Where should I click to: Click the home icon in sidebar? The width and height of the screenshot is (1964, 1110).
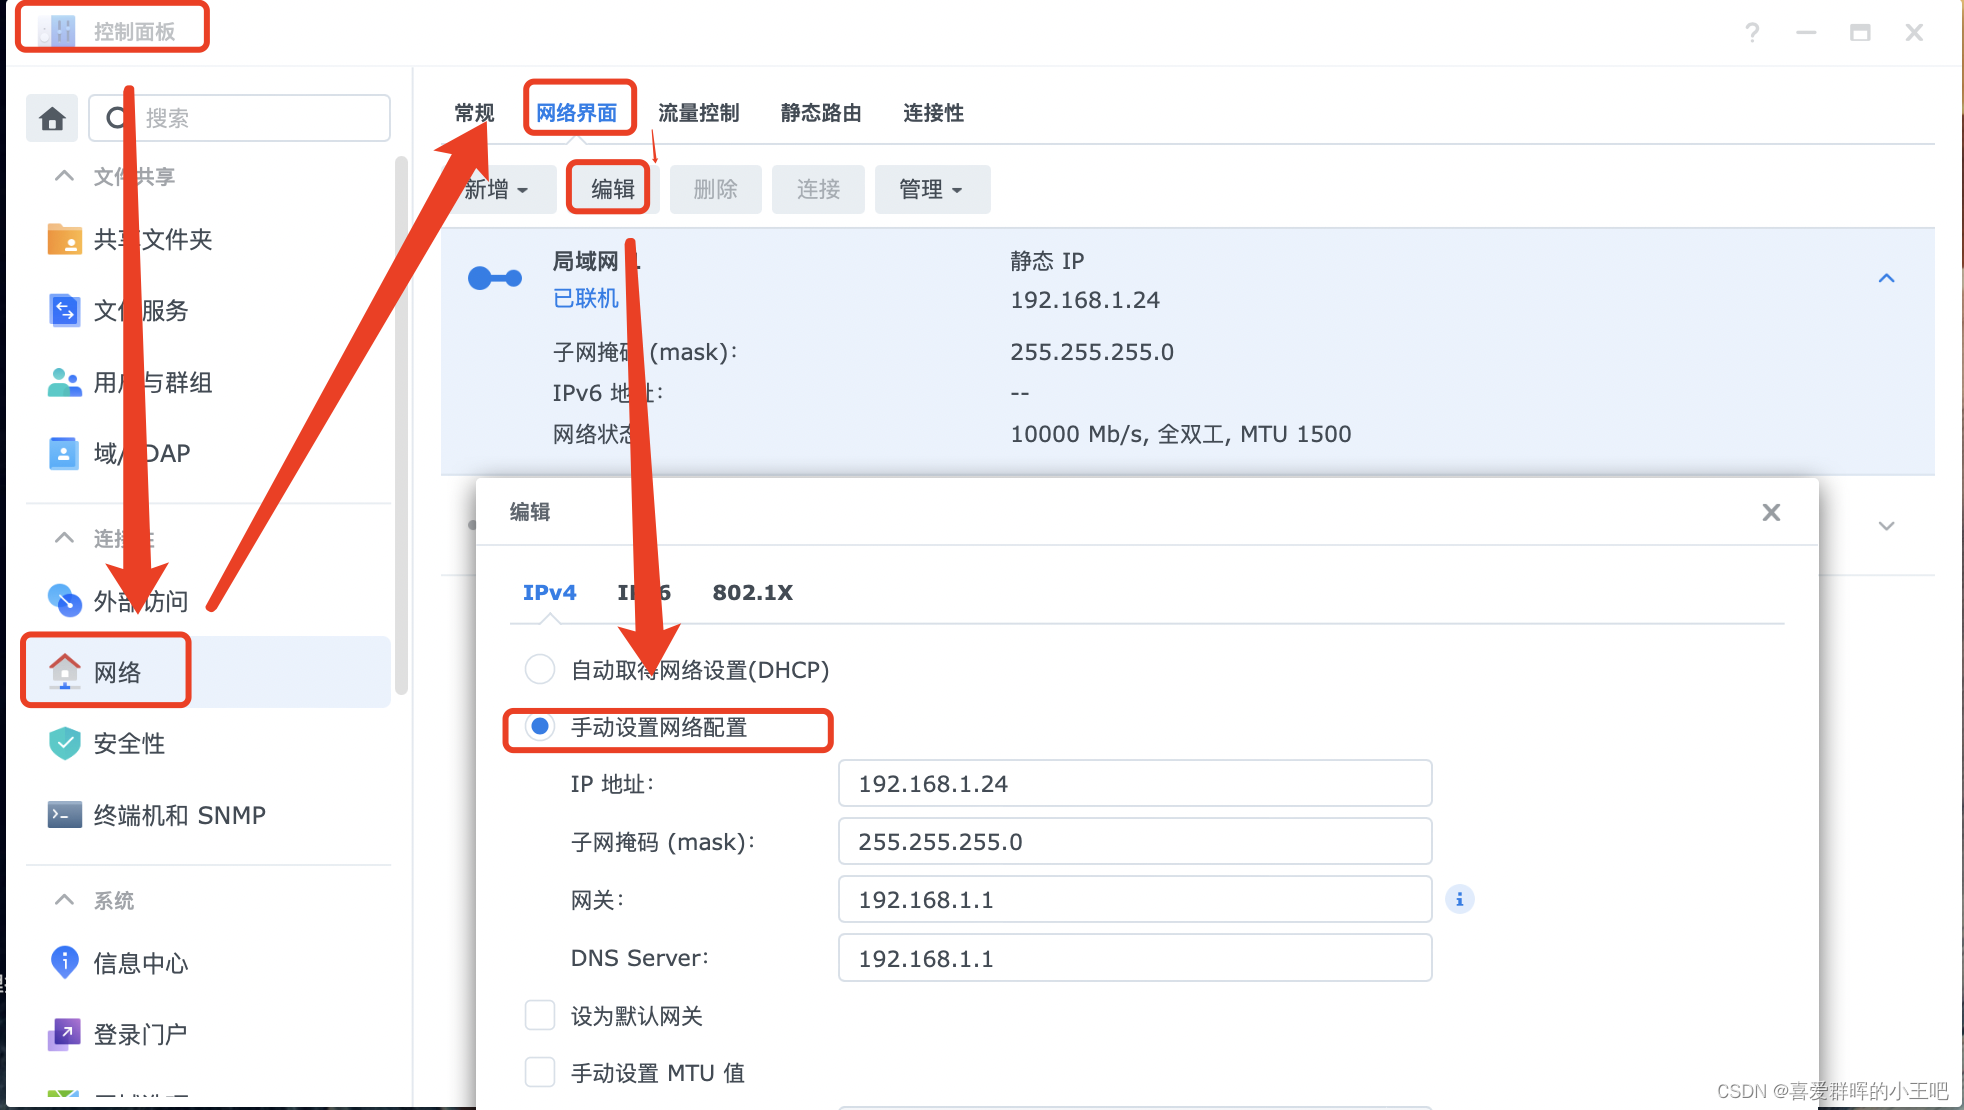pyautogui.click(x=52, y=119)
